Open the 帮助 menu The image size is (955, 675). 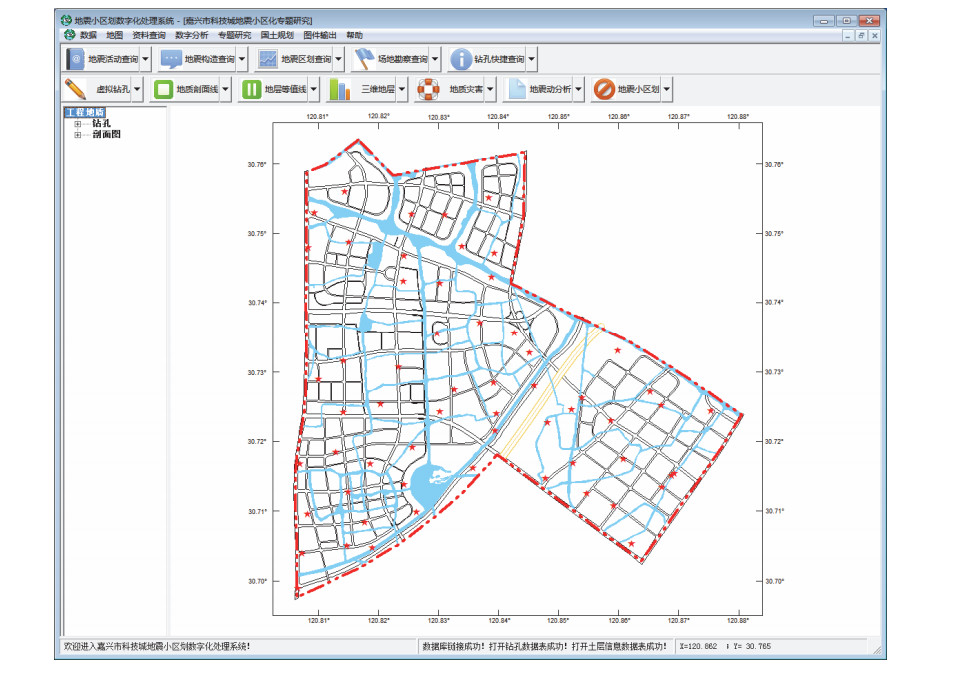(354, 35)
